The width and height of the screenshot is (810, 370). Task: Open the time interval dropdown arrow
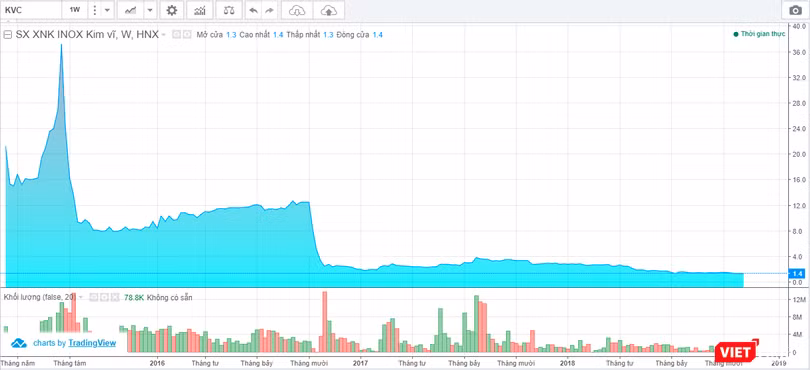pyautogui.click(x=107, y=10)
